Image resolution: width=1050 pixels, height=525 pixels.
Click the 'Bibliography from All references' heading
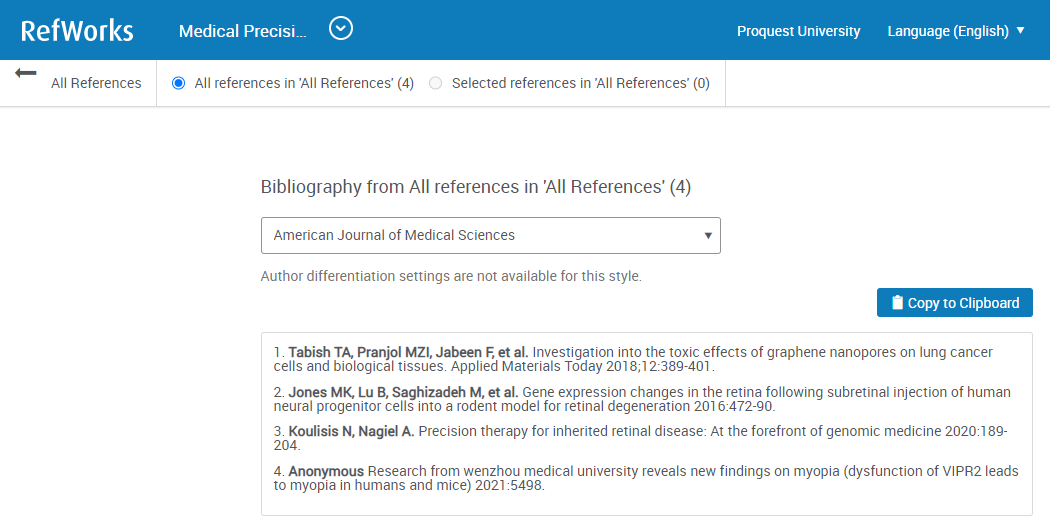(475, 187)
